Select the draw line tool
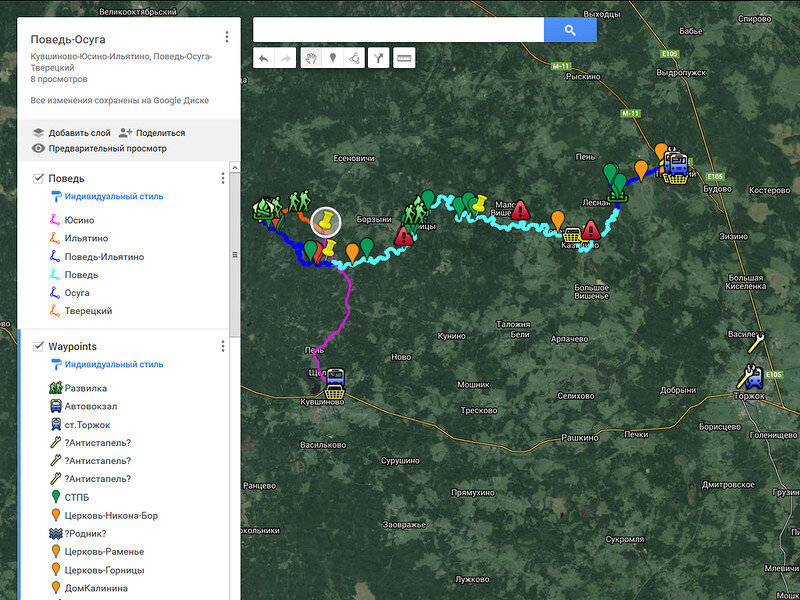Screen dimensions: 800x600 354,58
